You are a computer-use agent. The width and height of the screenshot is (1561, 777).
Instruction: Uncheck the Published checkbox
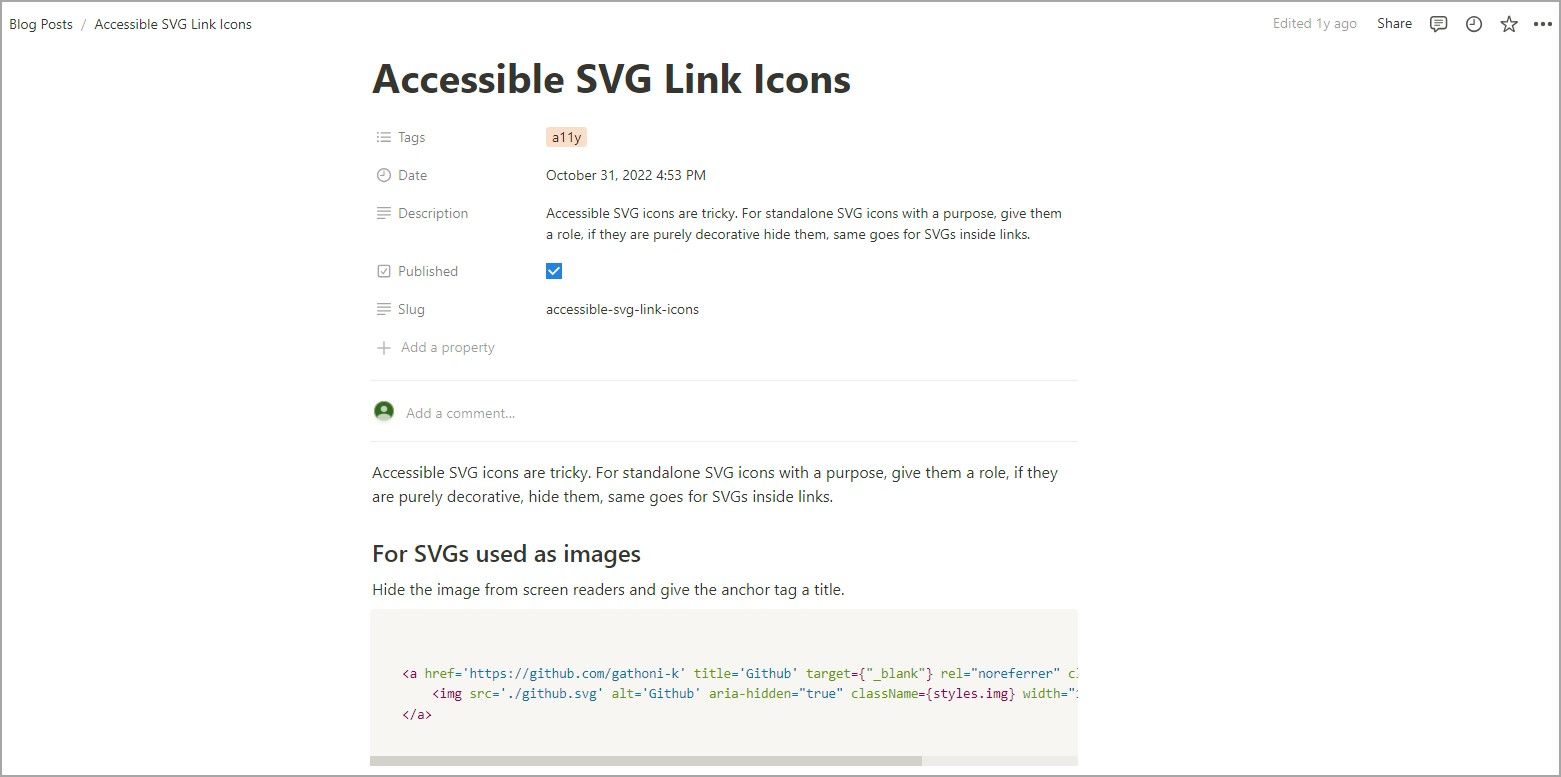554,270
